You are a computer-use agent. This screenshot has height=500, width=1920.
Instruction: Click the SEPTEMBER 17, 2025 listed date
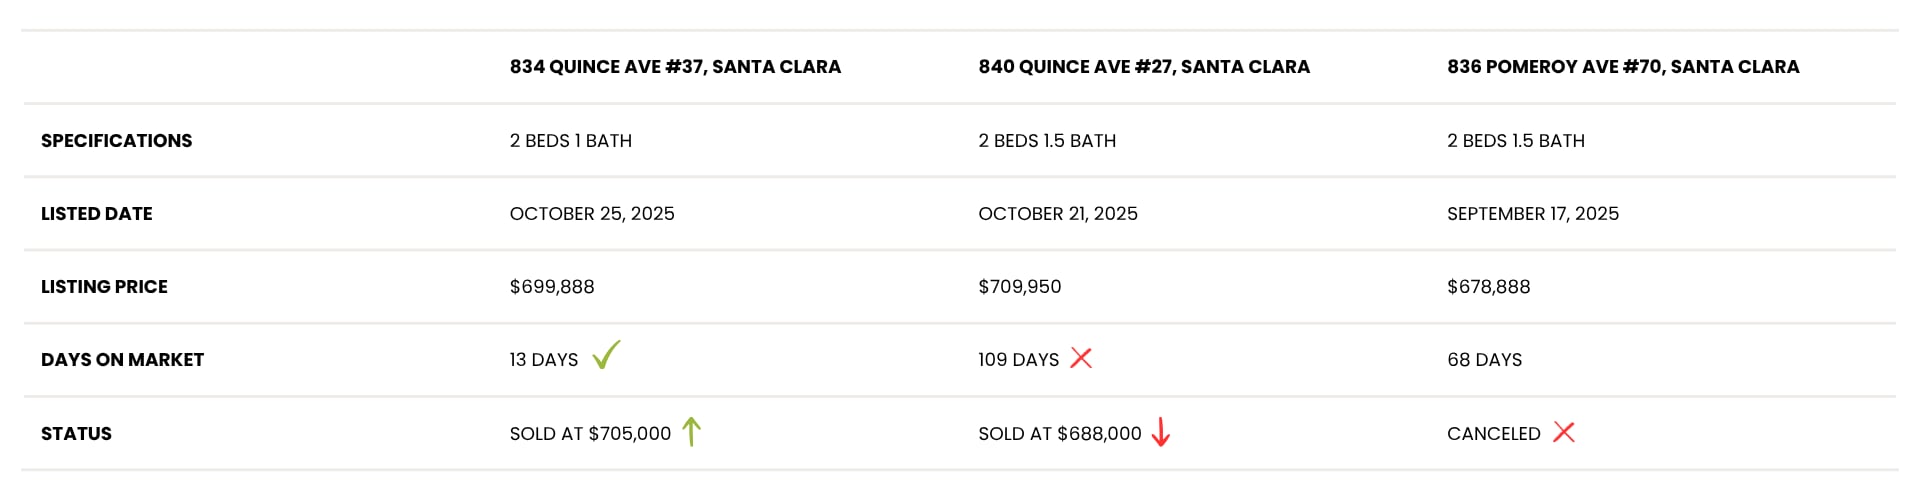click(x=1533, y=214)
